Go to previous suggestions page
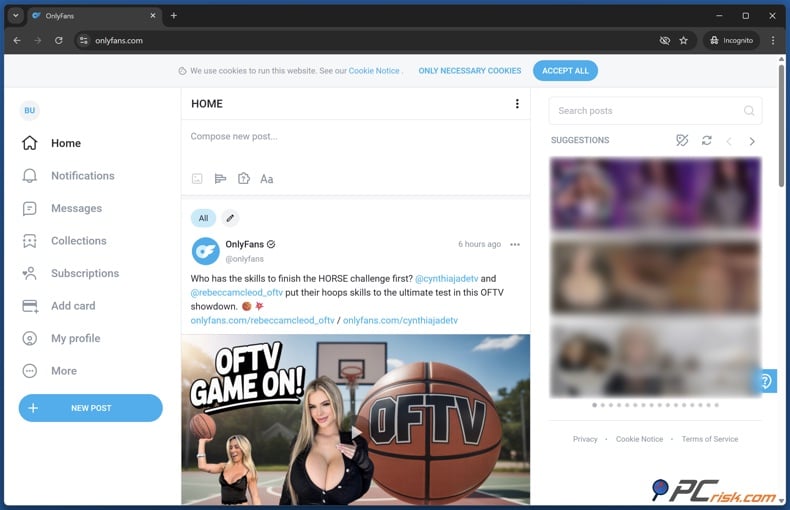This screenshot has width=790, height=510. [x=729, y=142]
